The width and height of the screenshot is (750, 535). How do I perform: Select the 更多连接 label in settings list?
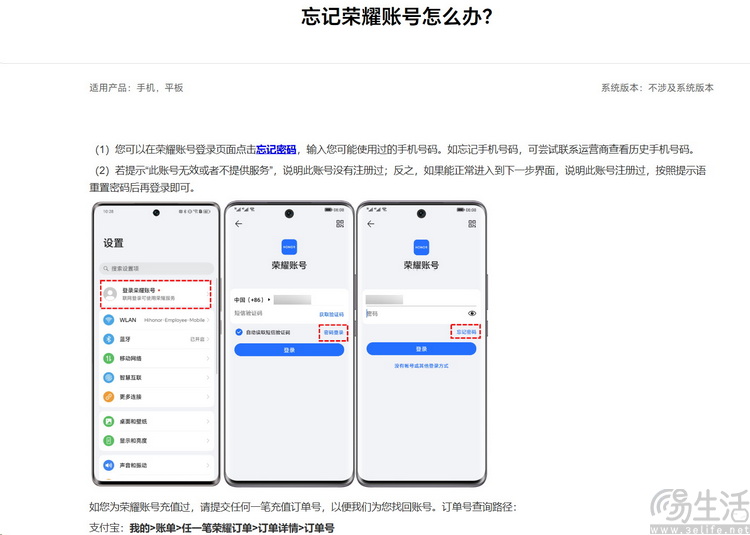coord(130,396)
